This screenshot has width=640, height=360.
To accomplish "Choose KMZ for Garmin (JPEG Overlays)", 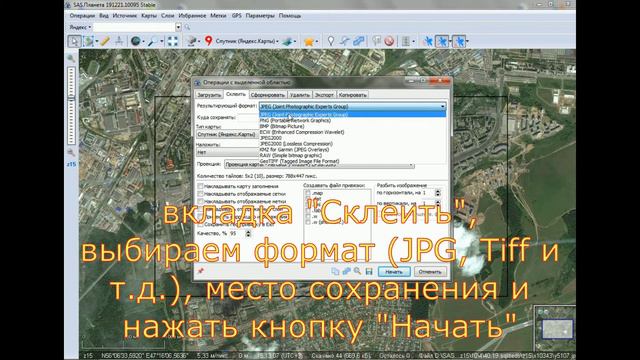I will point(294,149).
